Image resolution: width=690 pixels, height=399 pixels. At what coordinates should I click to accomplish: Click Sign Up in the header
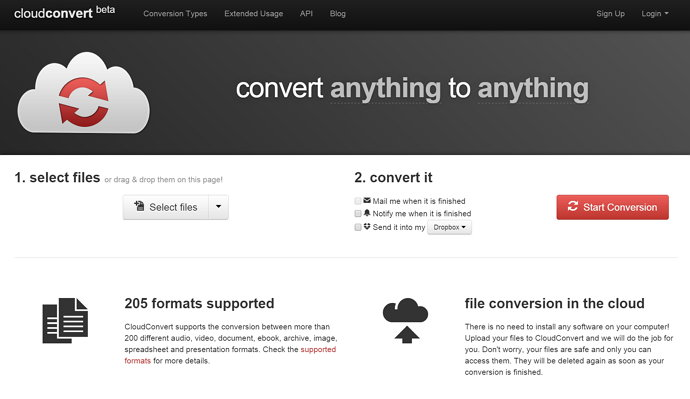pos(610,14)
